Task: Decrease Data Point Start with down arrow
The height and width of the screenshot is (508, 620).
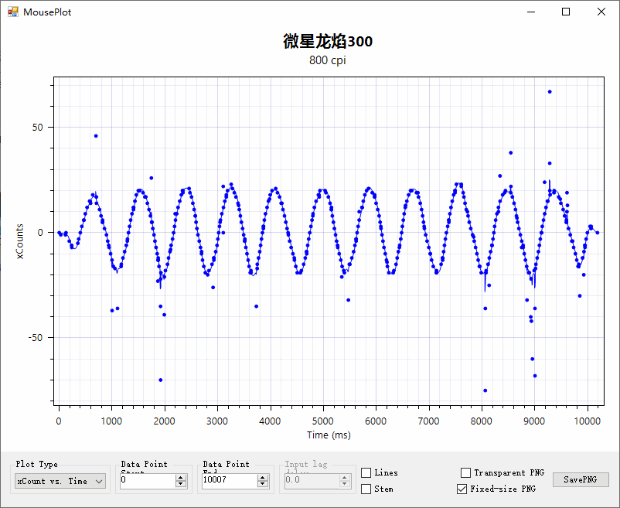Action: [x=181, y=484]
